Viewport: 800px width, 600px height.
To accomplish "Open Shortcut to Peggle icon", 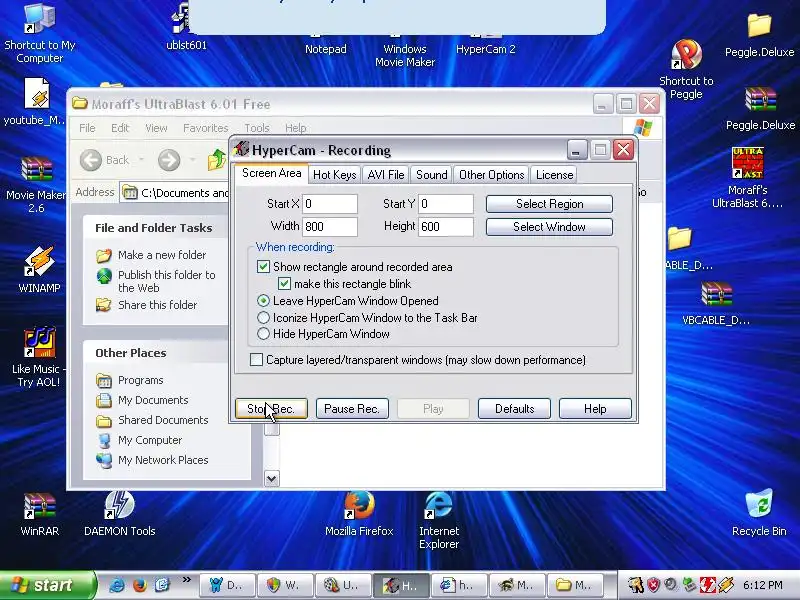I will coord(686,69).
